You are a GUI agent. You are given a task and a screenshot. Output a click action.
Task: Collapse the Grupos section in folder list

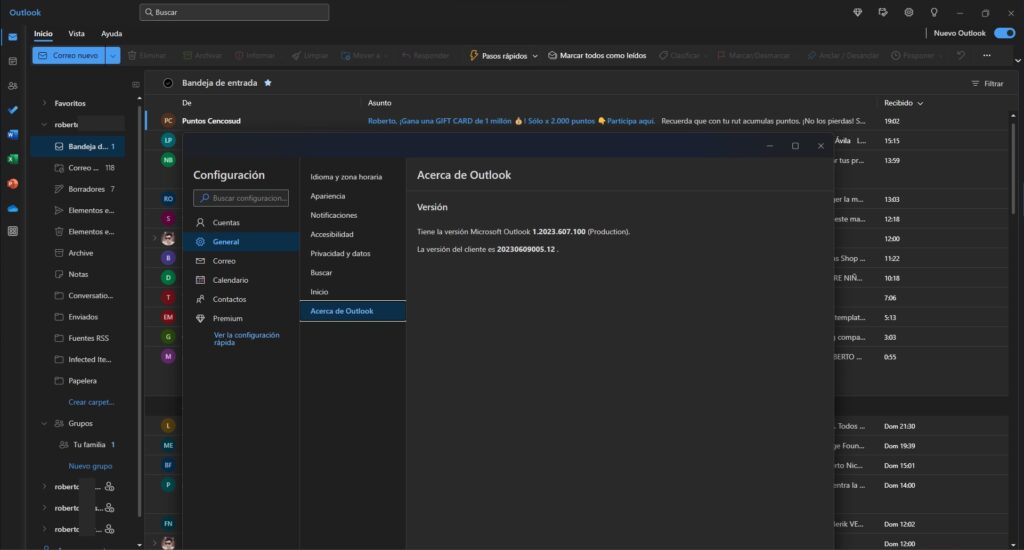pos(44,423)
